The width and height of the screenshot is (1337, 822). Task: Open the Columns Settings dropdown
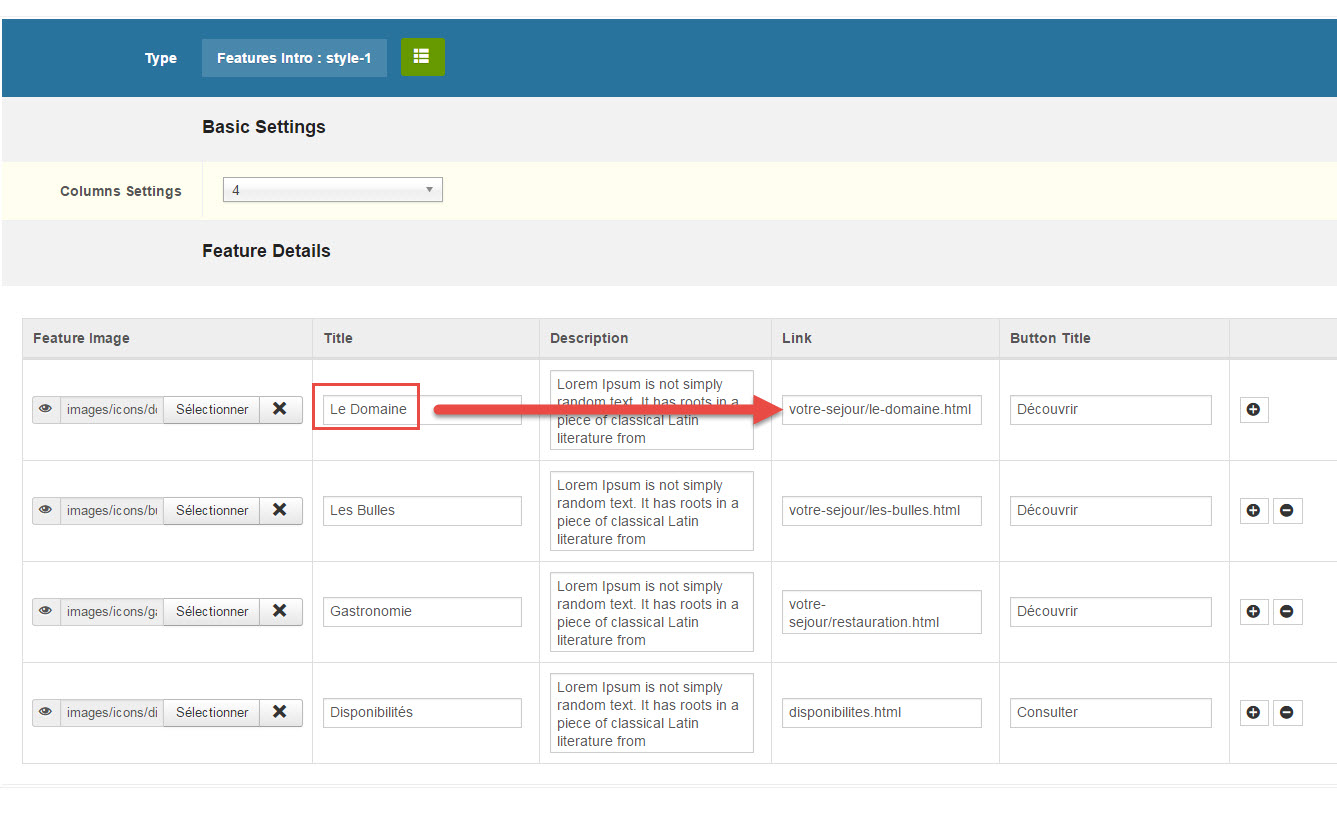click(332, 190)
